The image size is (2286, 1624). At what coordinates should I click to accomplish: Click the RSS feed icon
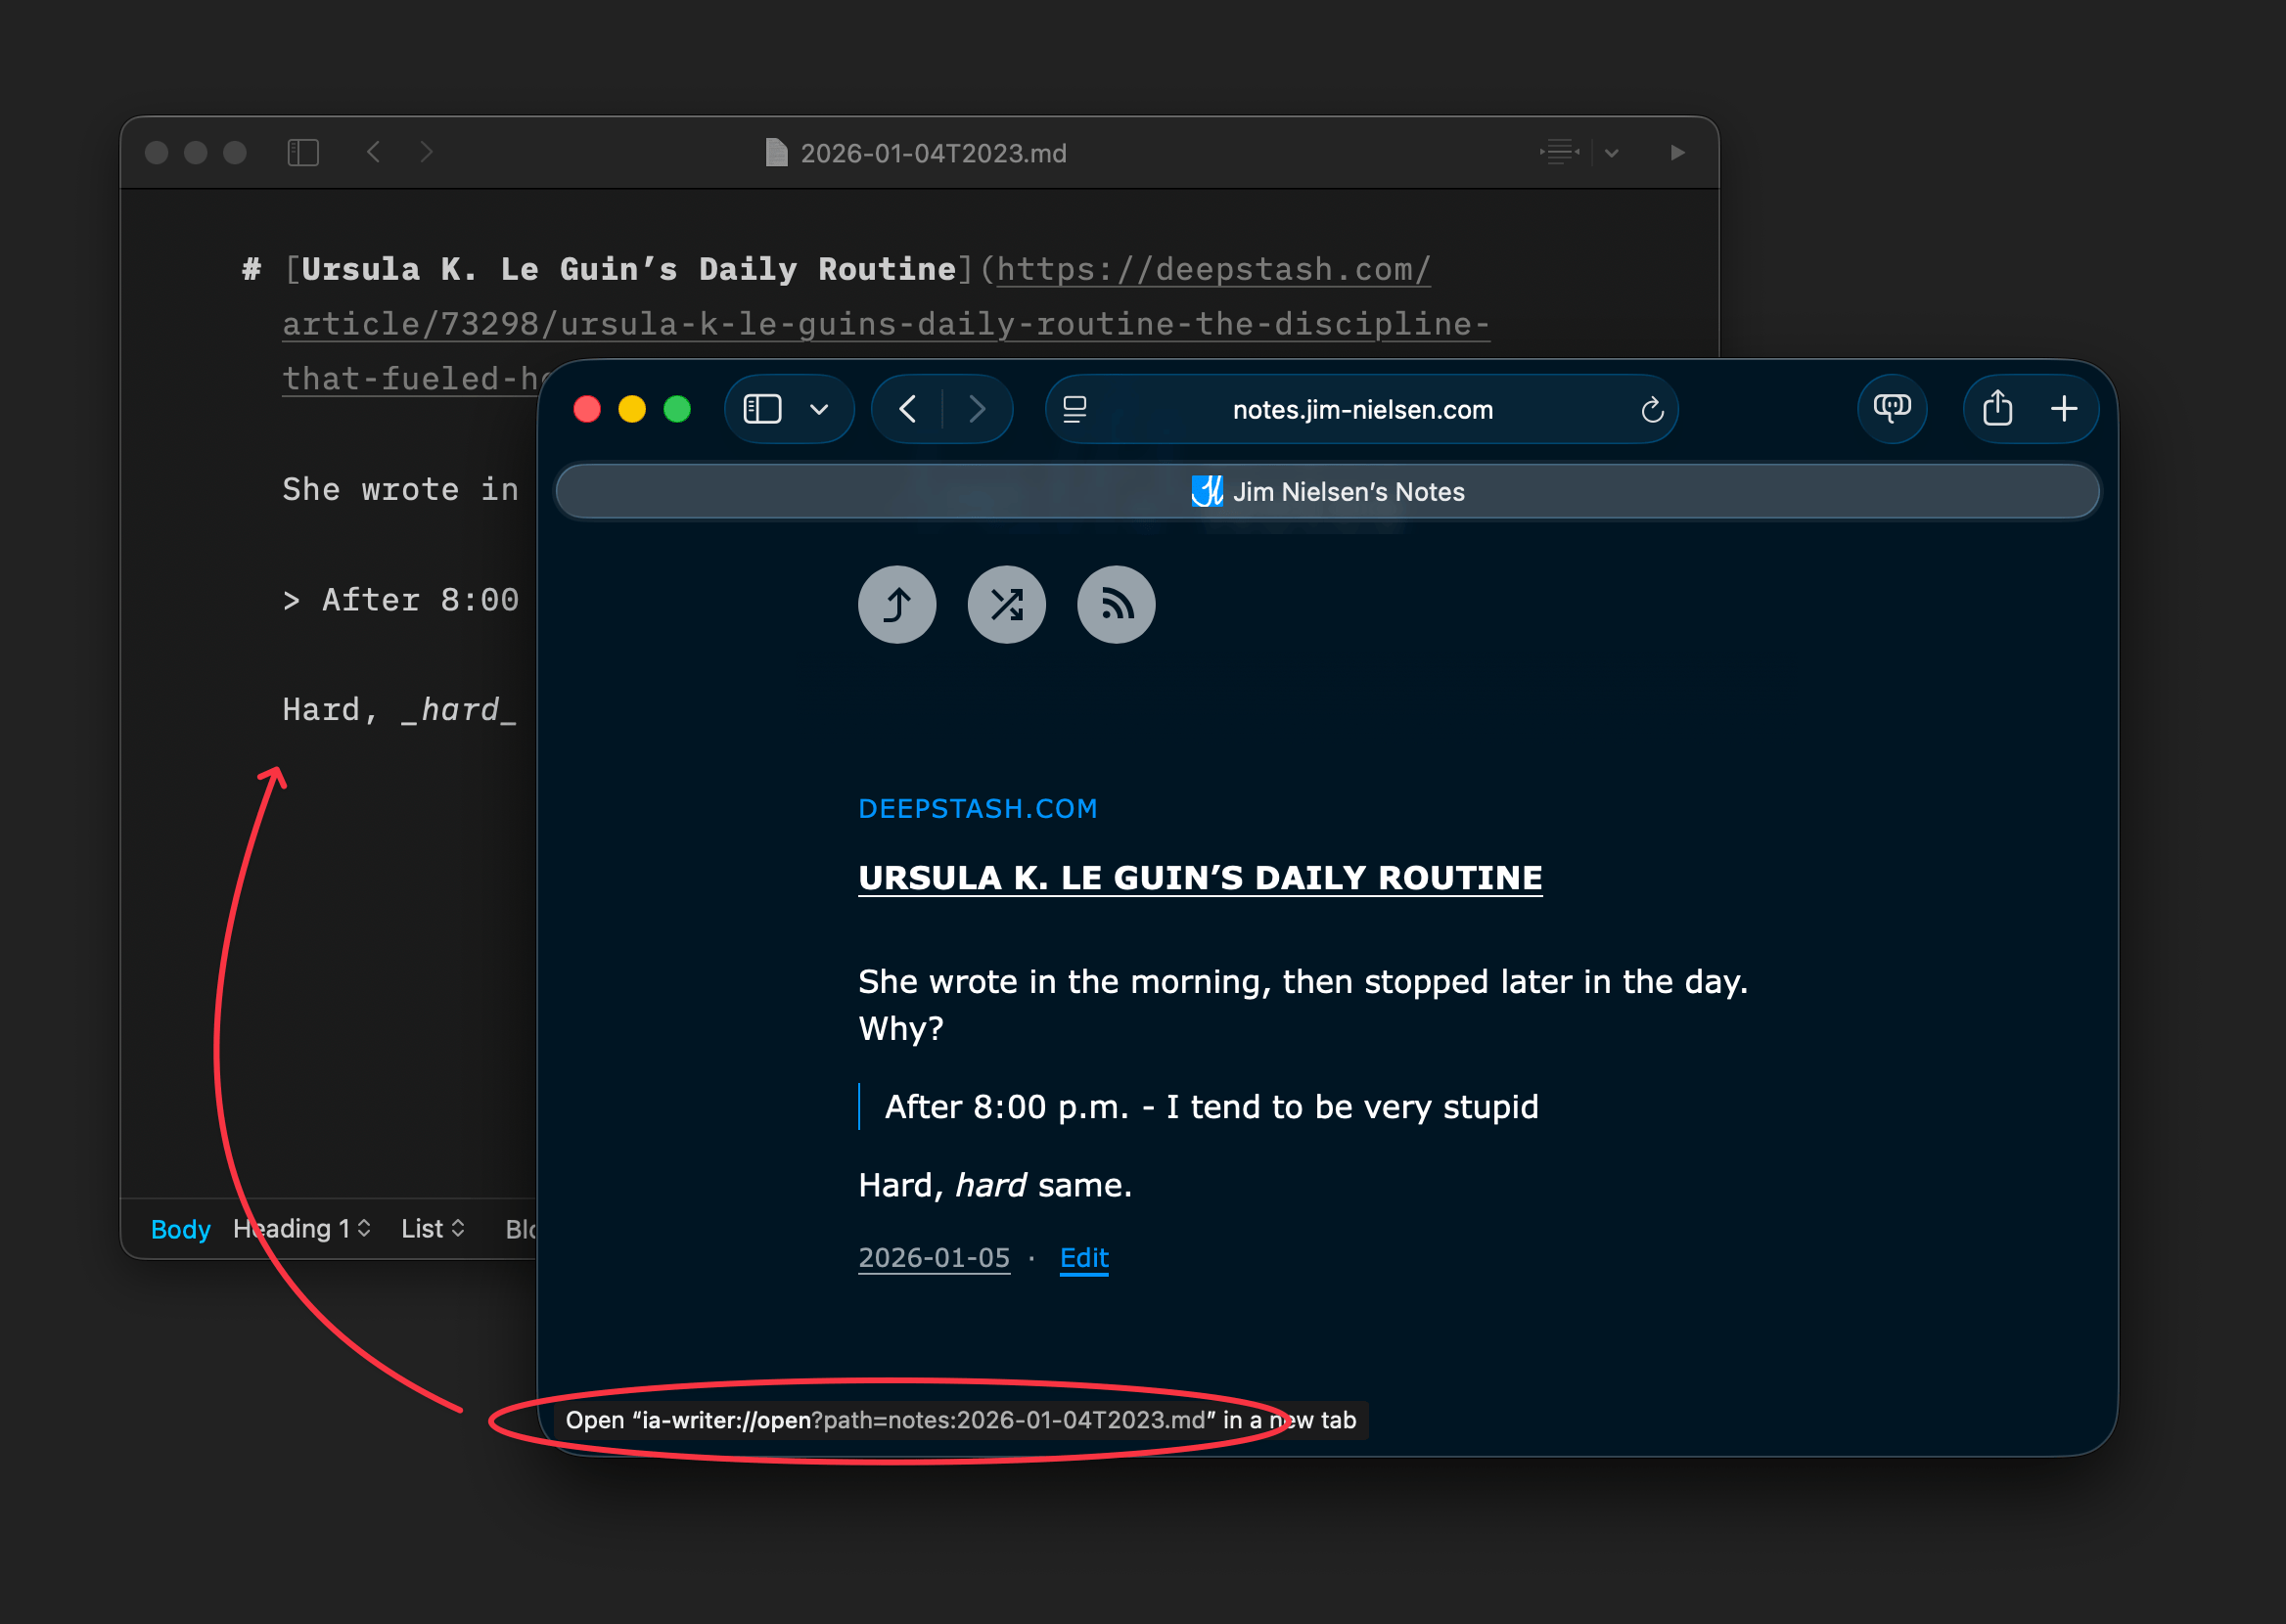tap(1115, 604)
